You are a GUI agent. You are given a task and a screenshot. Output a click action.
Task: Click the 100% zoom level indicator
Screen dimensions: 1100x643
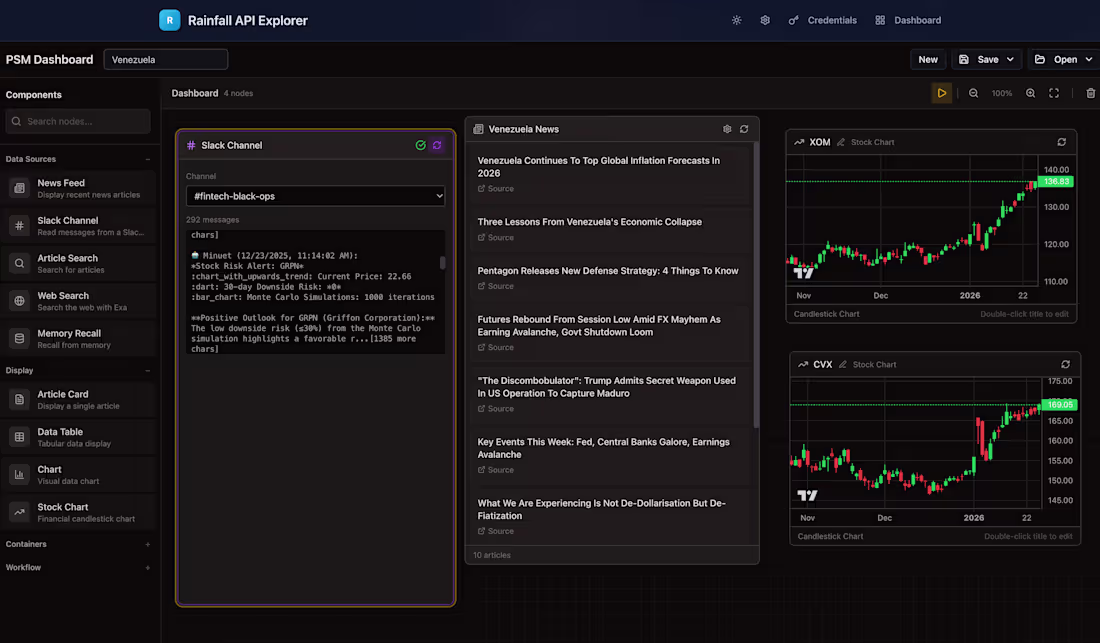(x=1002, y=93)
